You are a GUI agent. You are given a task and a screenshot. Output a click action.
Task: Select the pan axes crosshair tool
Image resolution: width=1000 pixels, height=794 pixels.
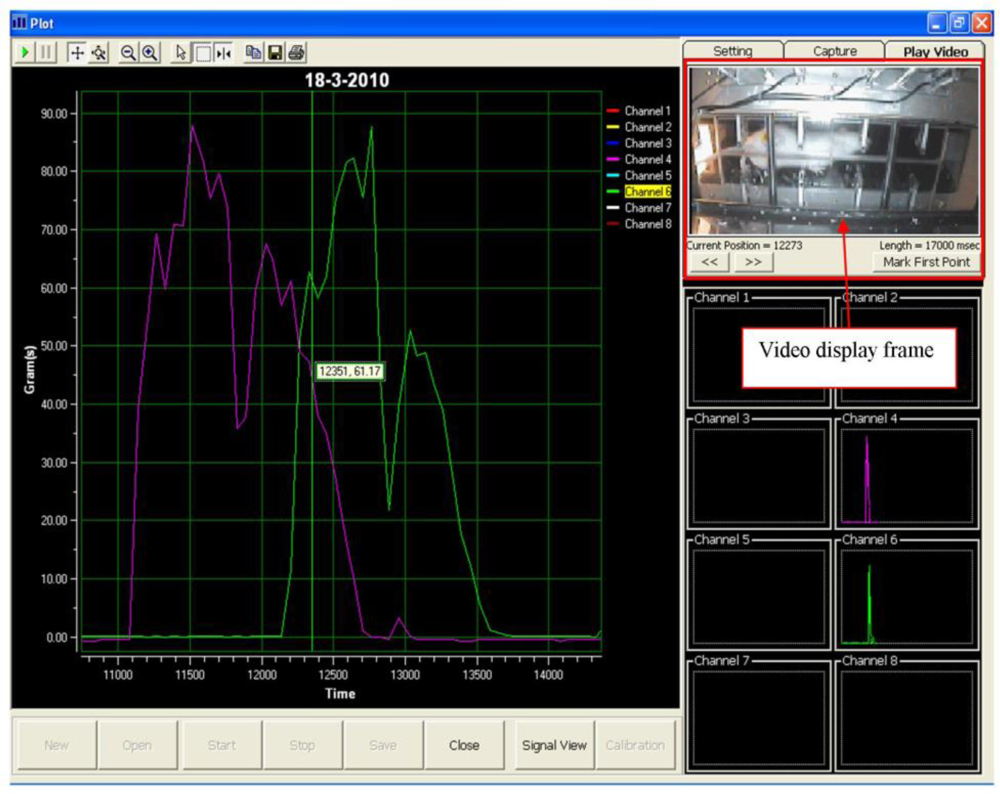click(77, 53)
